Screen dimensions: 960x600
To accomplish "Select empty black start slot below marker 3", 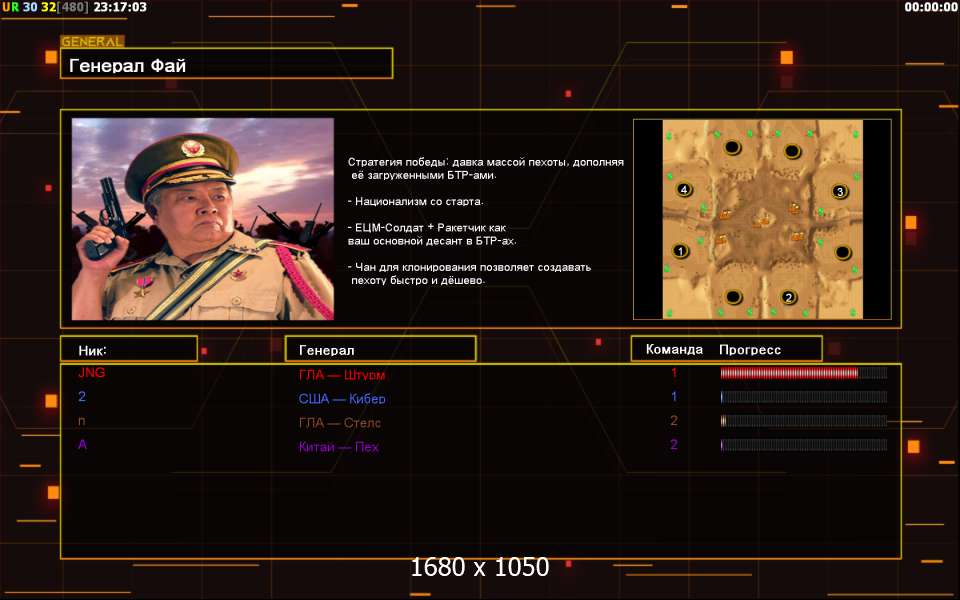I will pyautogui.click(x=842, y=252).
